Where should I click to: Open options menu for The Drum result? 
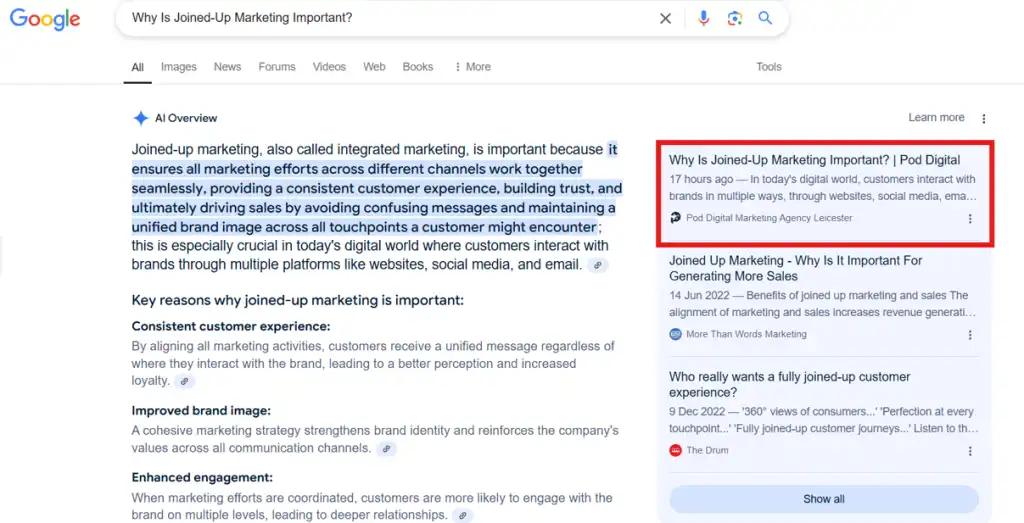point(969,451)
